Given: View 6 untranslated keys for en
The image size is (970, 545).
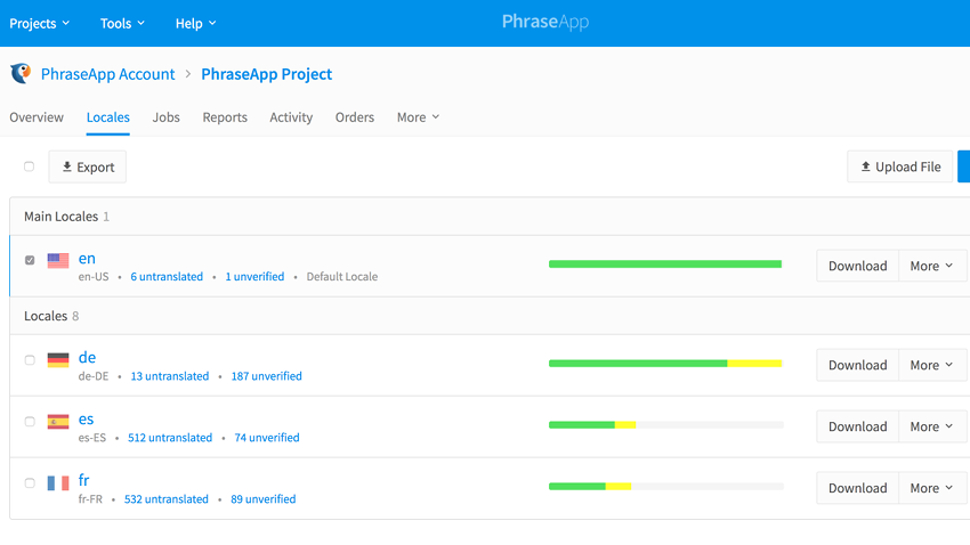Looking at the screenshot, I should pos(166,277).
